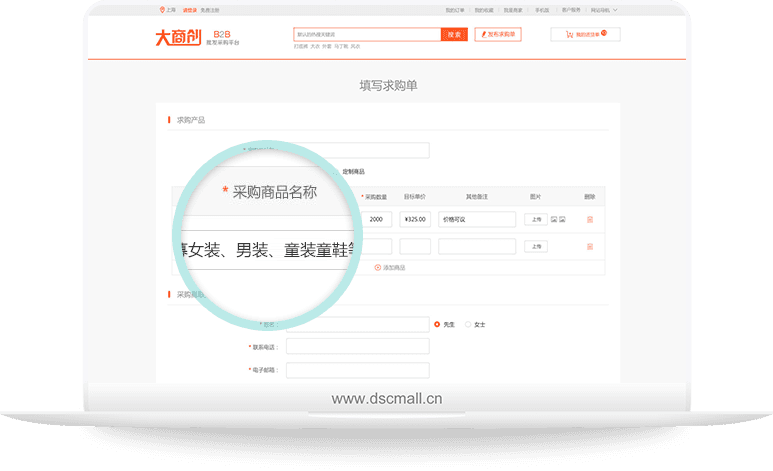Focus the empty price field in second row

(415, 247)
